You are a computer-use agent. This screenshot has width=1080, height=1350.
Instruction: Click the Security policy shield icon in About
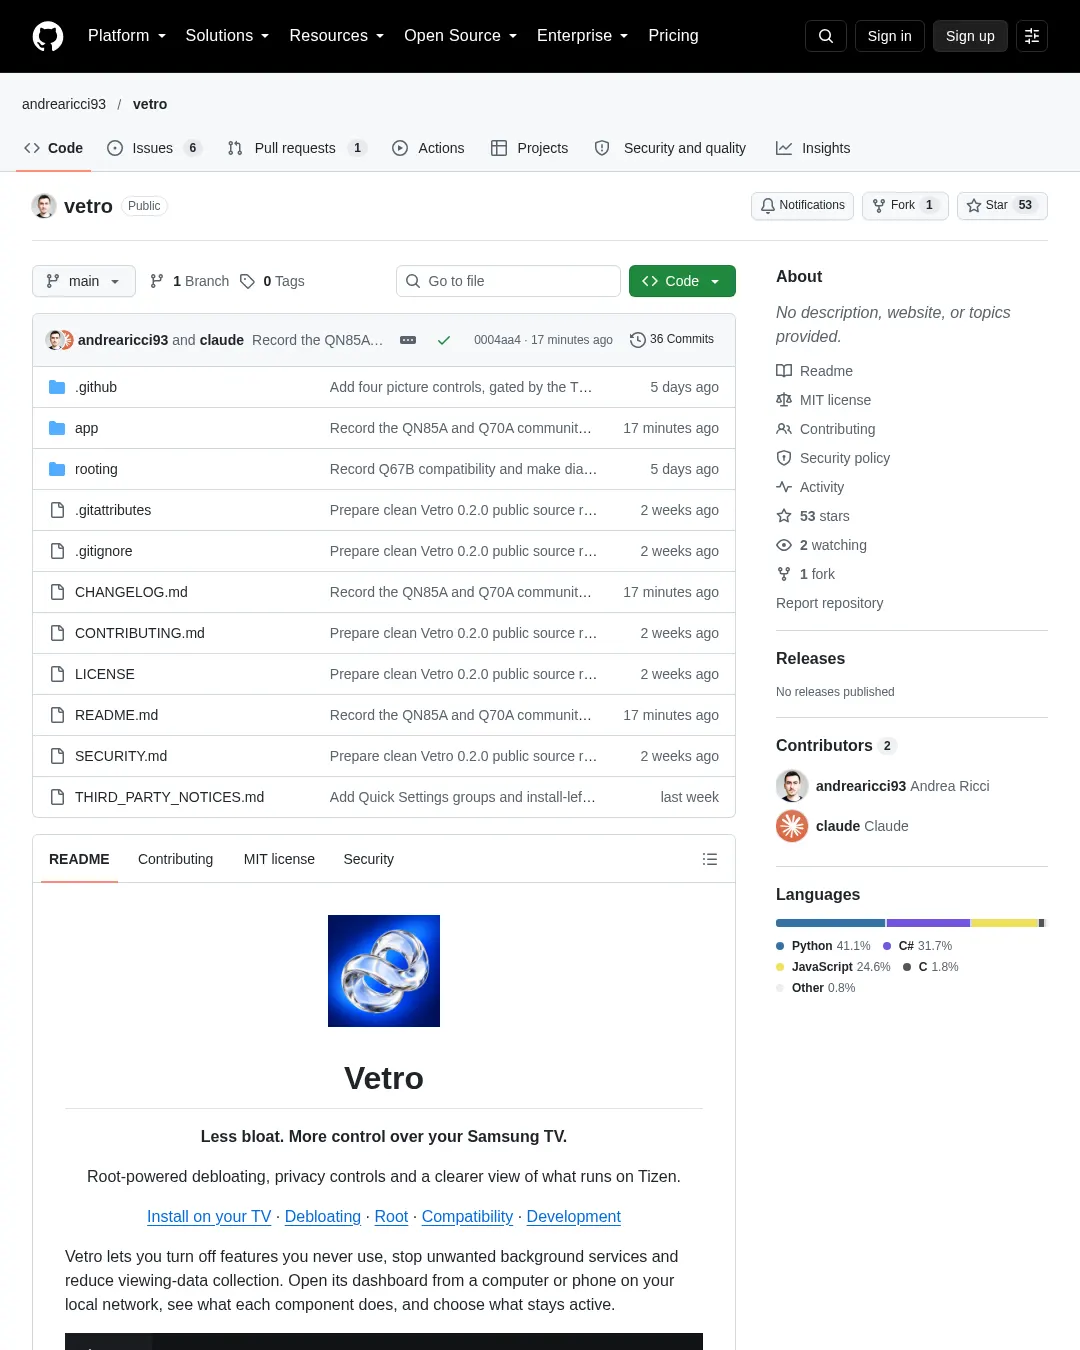coord(784,458)
